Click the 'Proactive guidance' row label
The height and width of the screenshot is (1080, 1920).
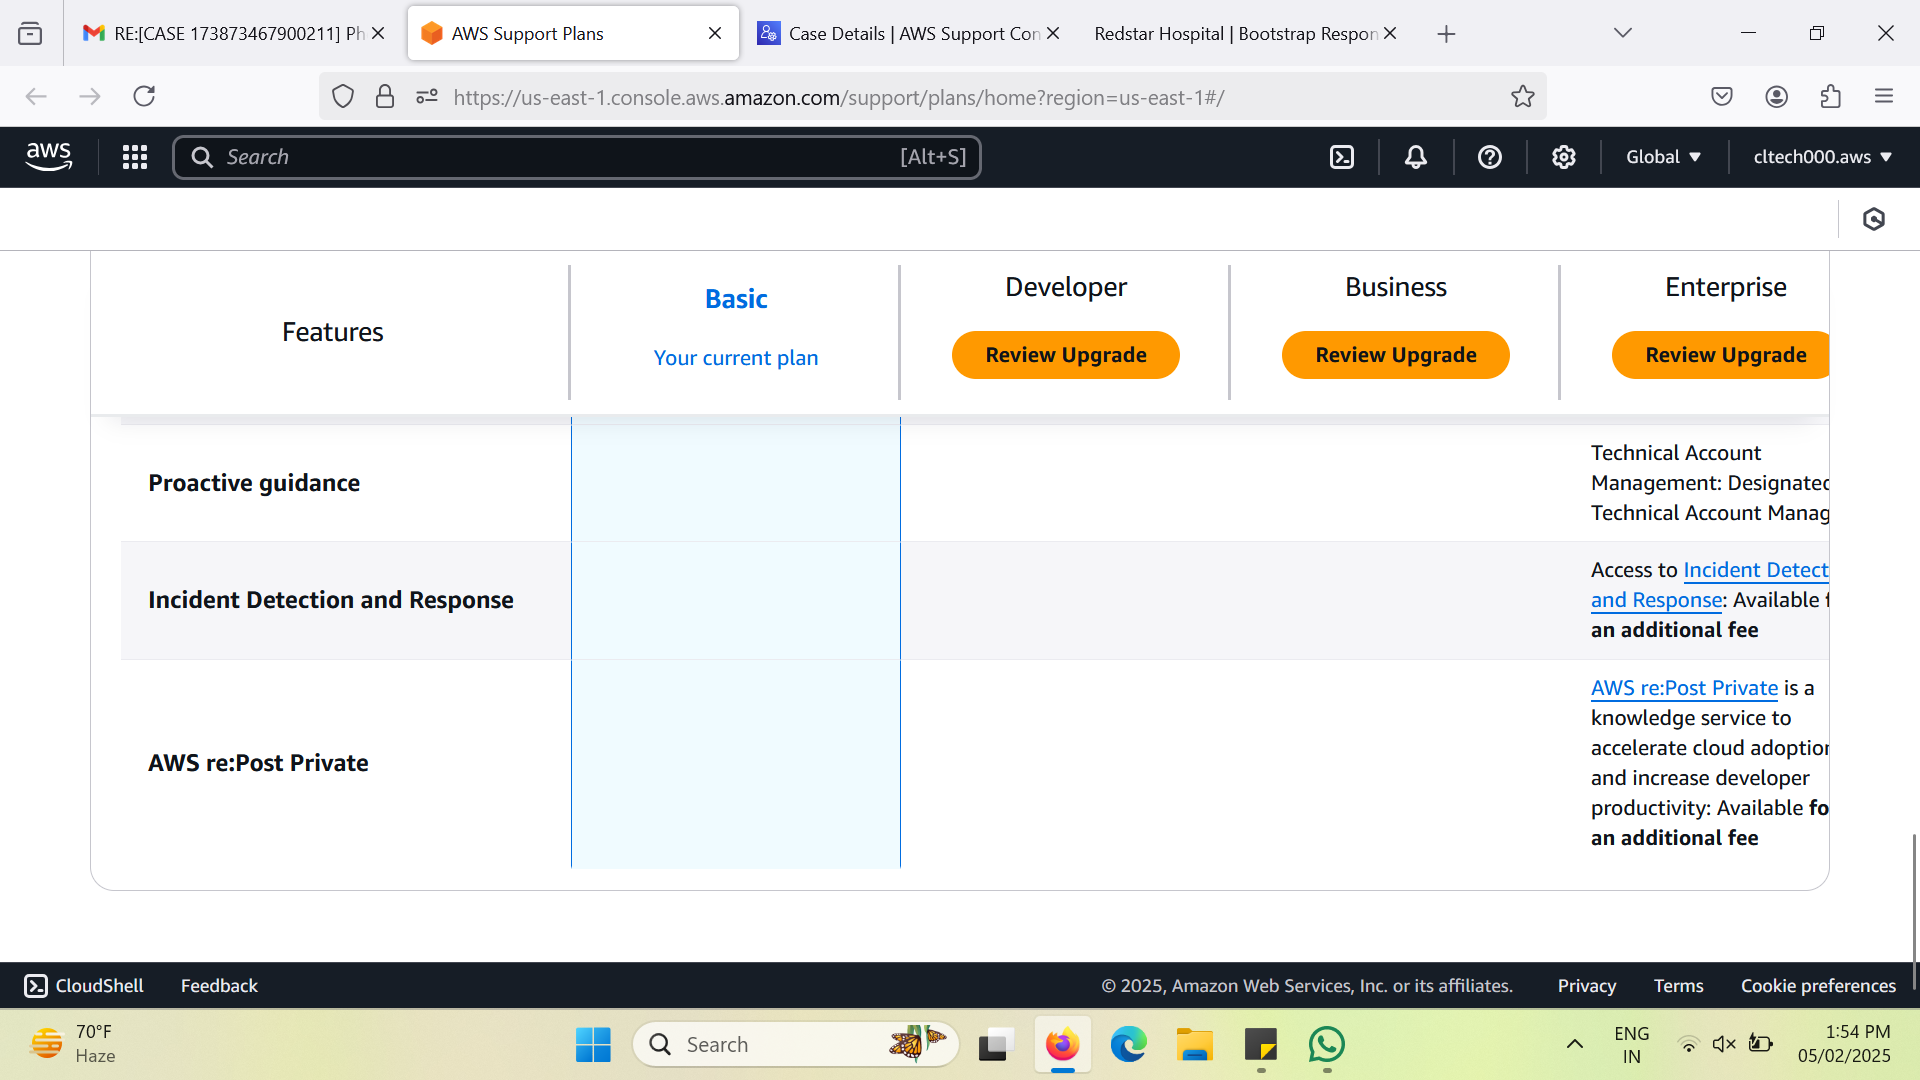click(x=254, y=483)
